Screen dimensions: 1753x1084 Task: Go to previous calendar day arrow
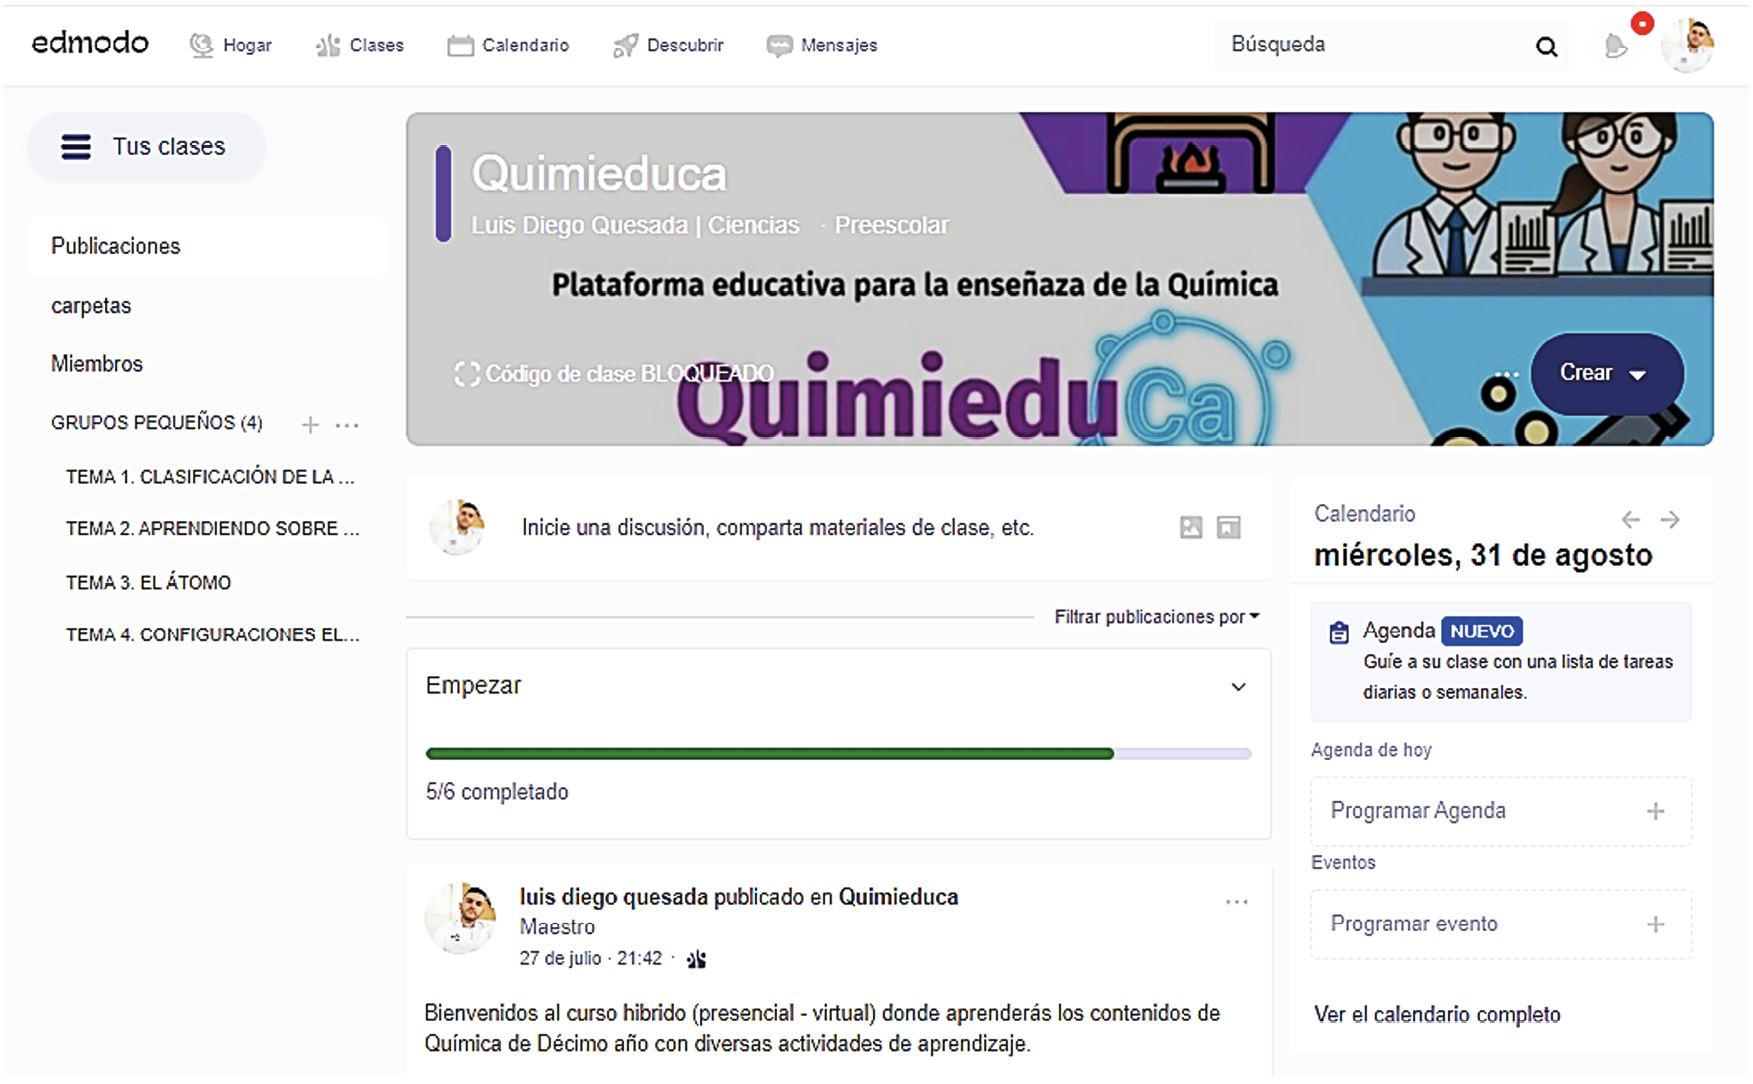click(x=1630, y=519)
